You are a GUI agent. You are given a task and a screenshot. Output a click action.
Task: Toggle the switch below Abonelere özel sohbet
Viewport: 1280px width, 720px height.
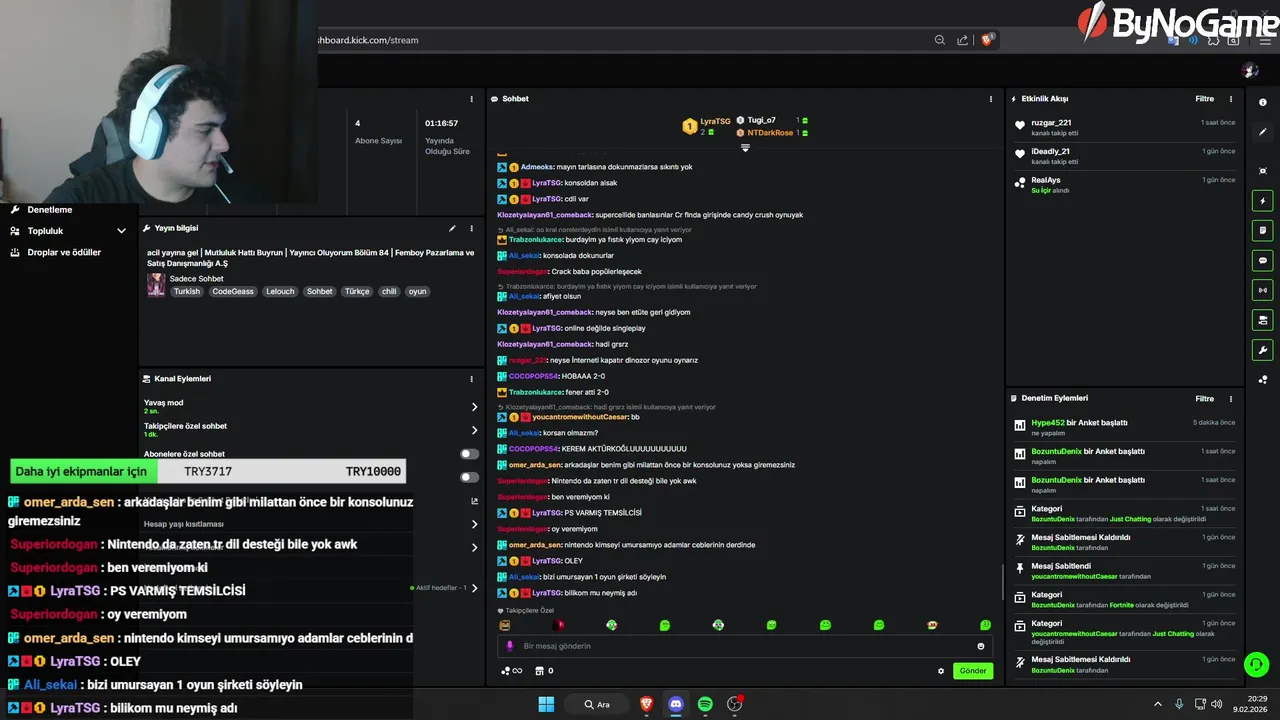[x=468, y=477]
